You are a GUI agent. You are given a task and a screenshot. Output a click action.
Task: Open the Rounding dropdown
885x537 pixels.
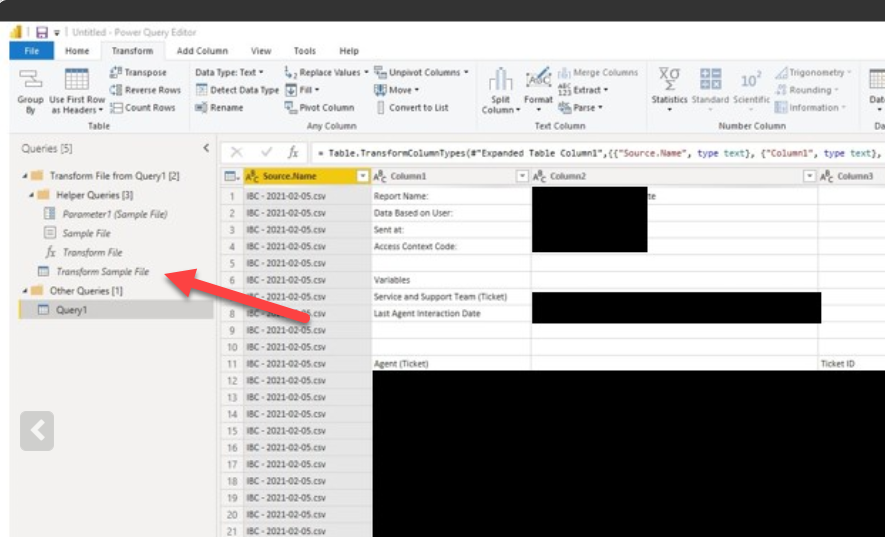(807, 90)
